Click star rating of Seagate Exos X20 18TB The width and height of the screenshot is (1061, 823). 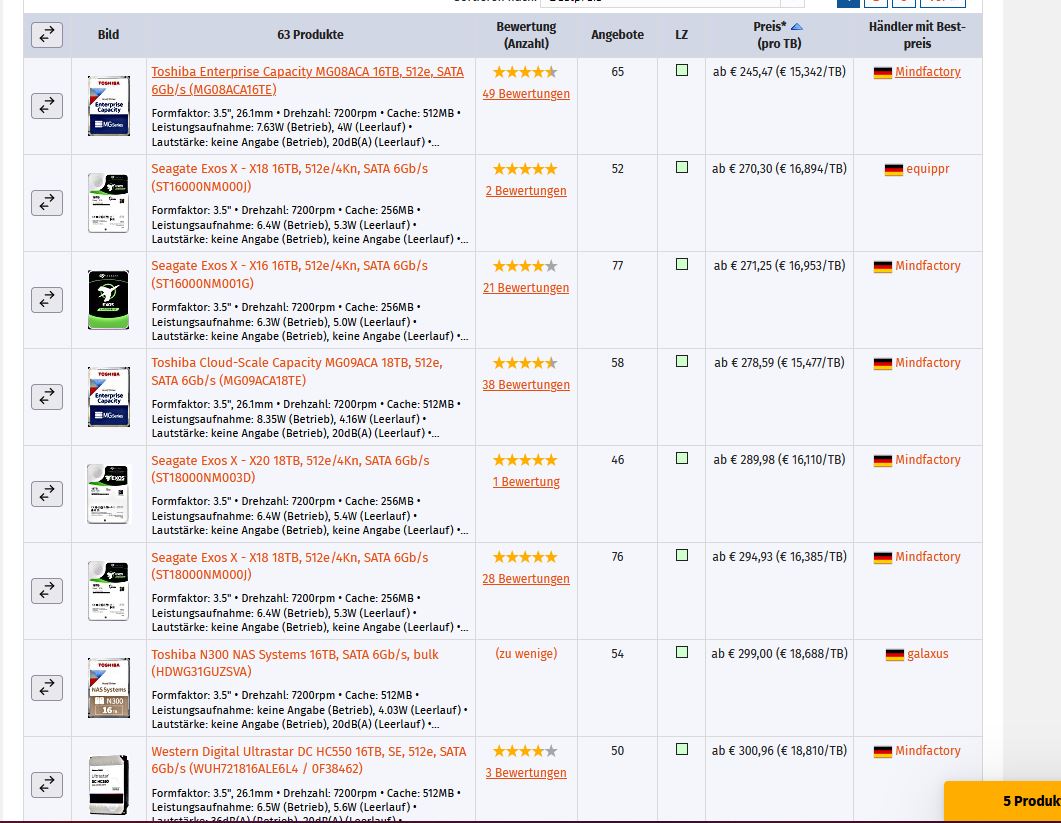(x=525, y=460)
